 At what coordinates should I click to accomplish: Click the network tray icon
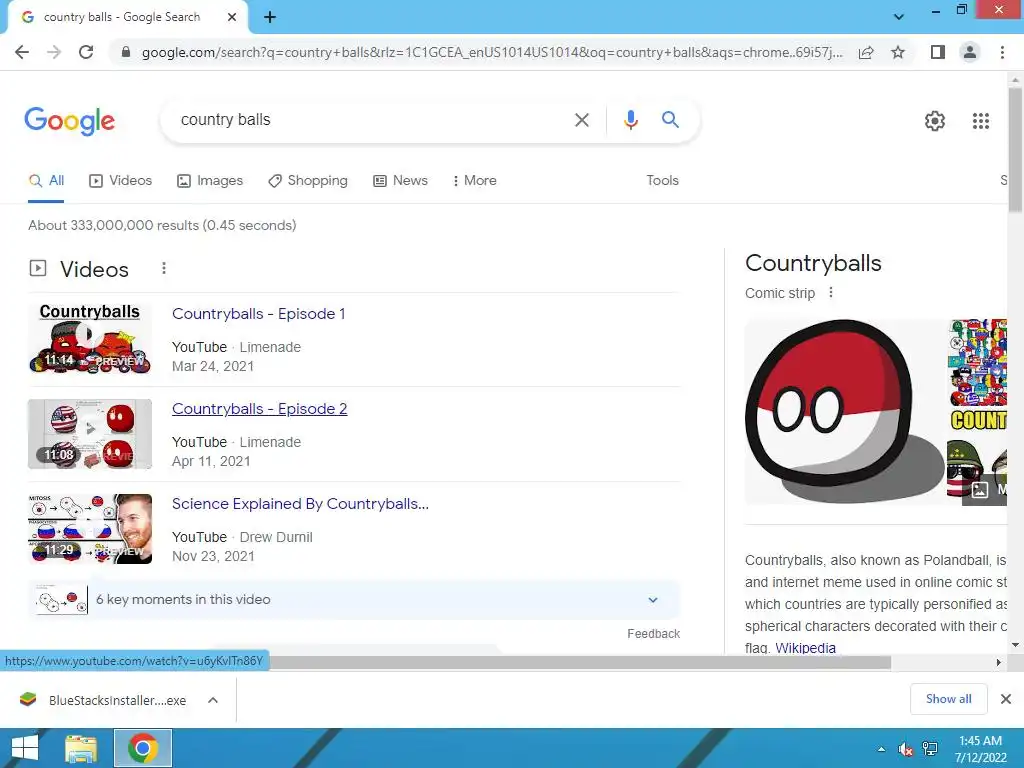click(x=930, y=749)
